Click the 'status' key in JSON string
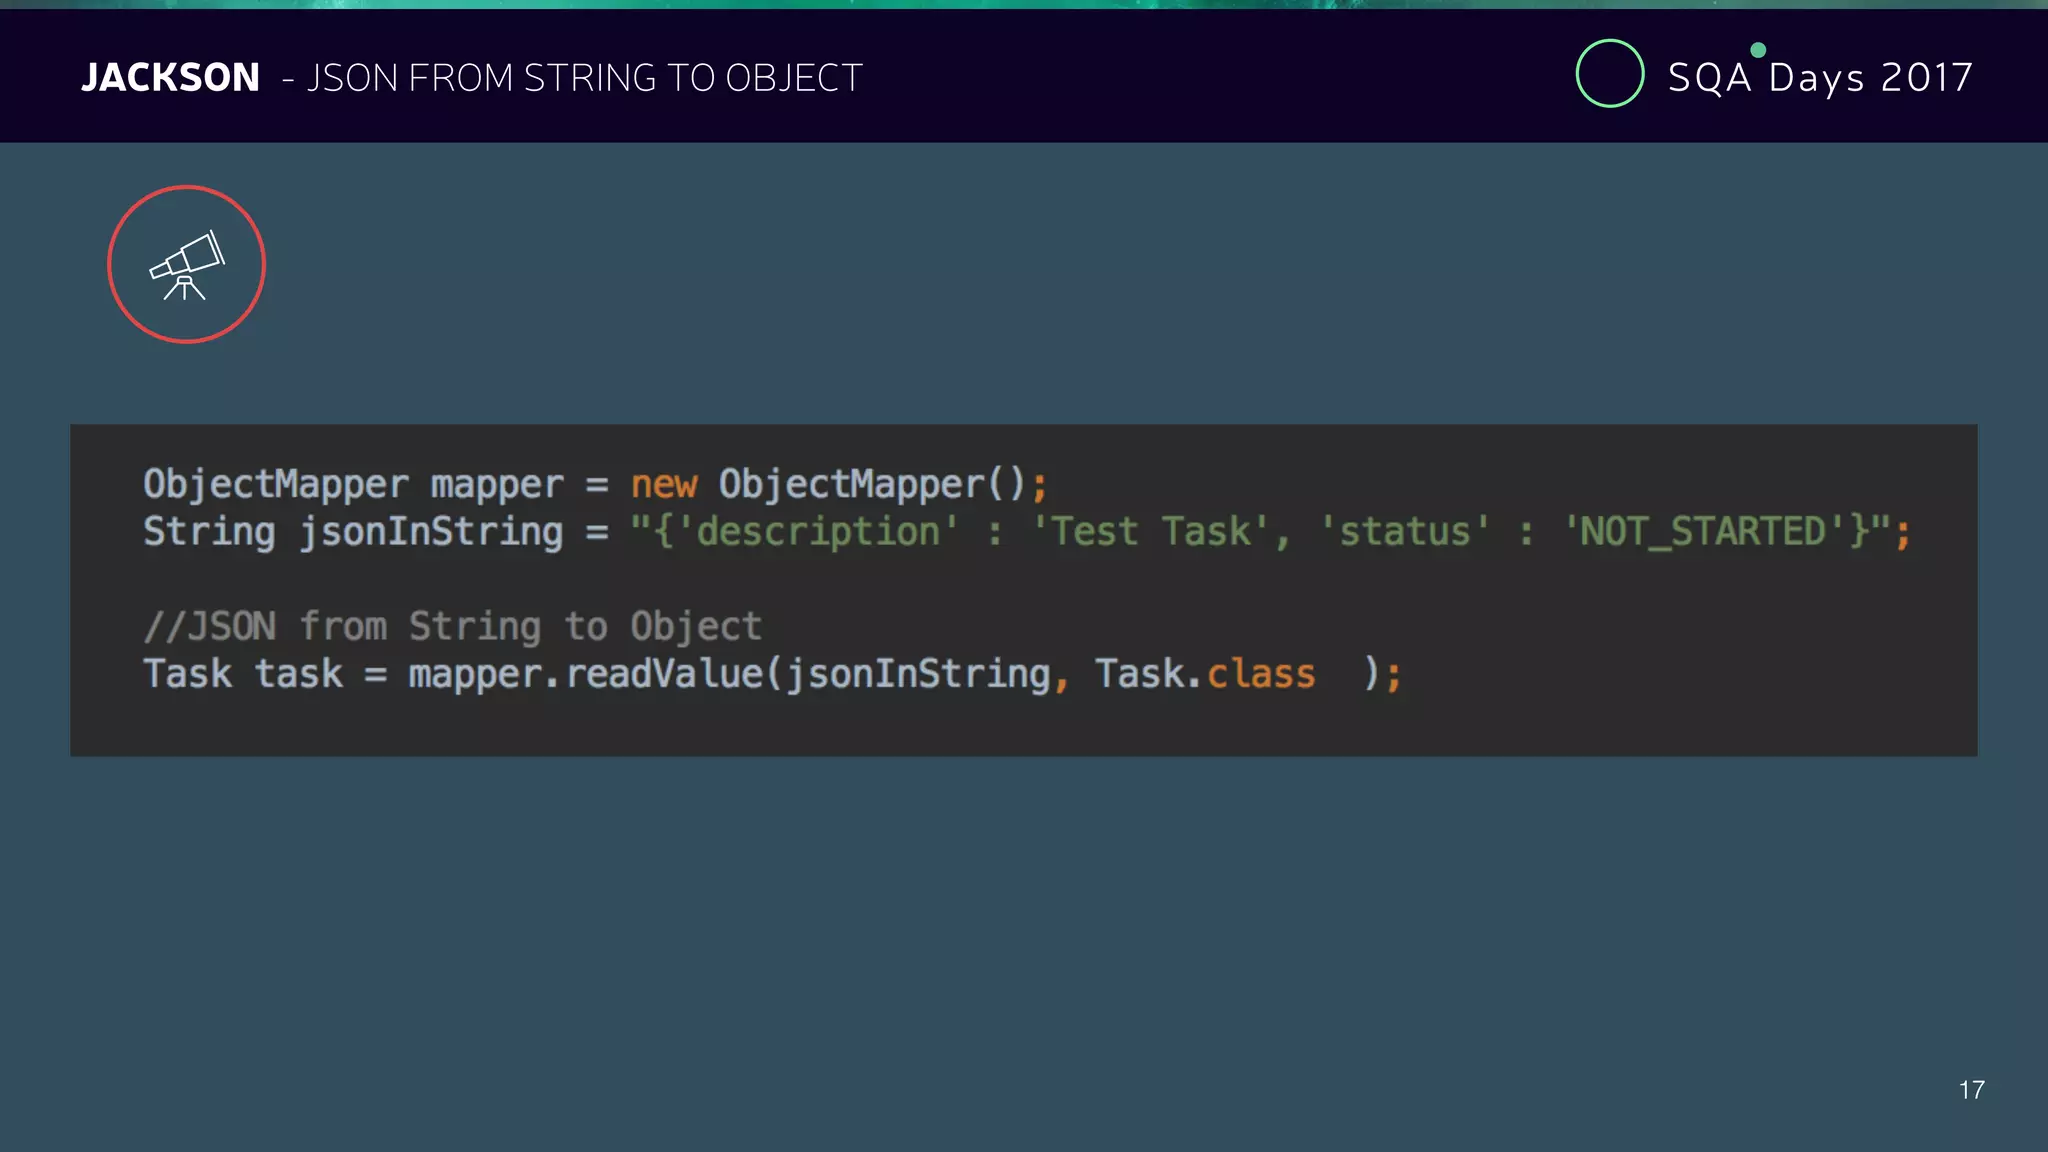Screen dimensions: 2048x1152 [x=1405, y=532]
